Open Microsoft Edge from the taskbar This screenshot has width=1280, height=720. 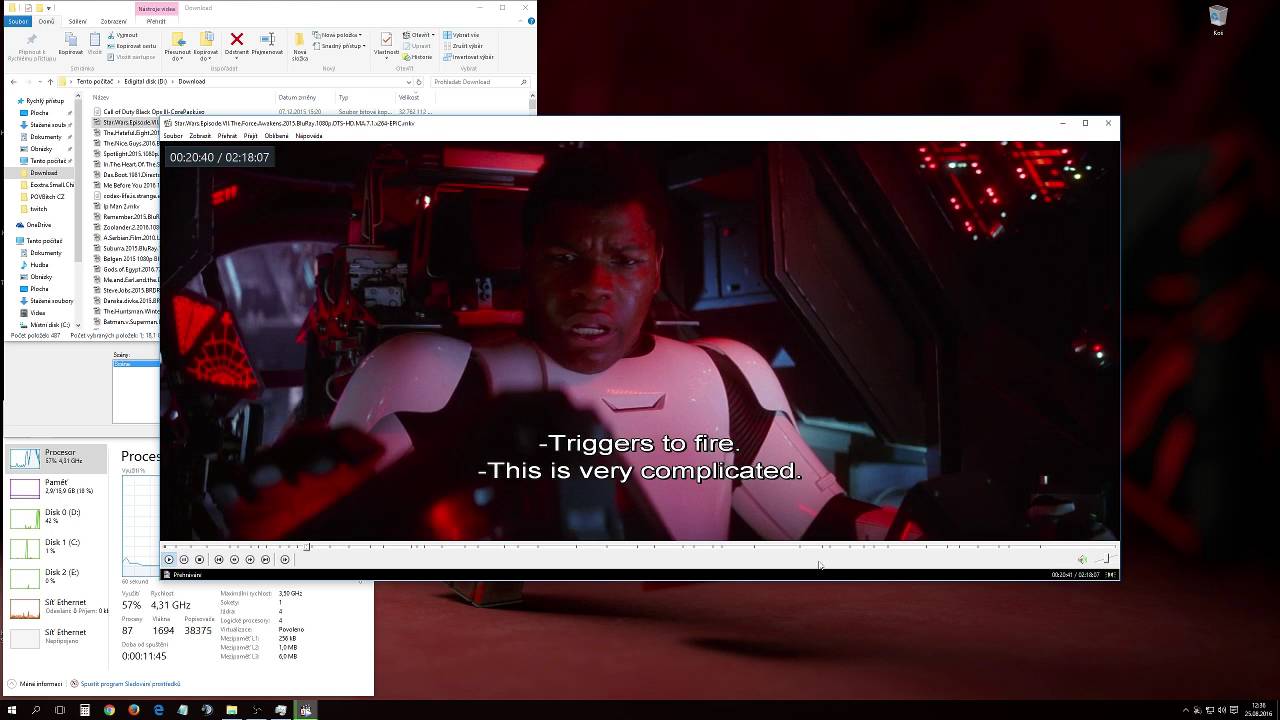[x=158, y=710]
